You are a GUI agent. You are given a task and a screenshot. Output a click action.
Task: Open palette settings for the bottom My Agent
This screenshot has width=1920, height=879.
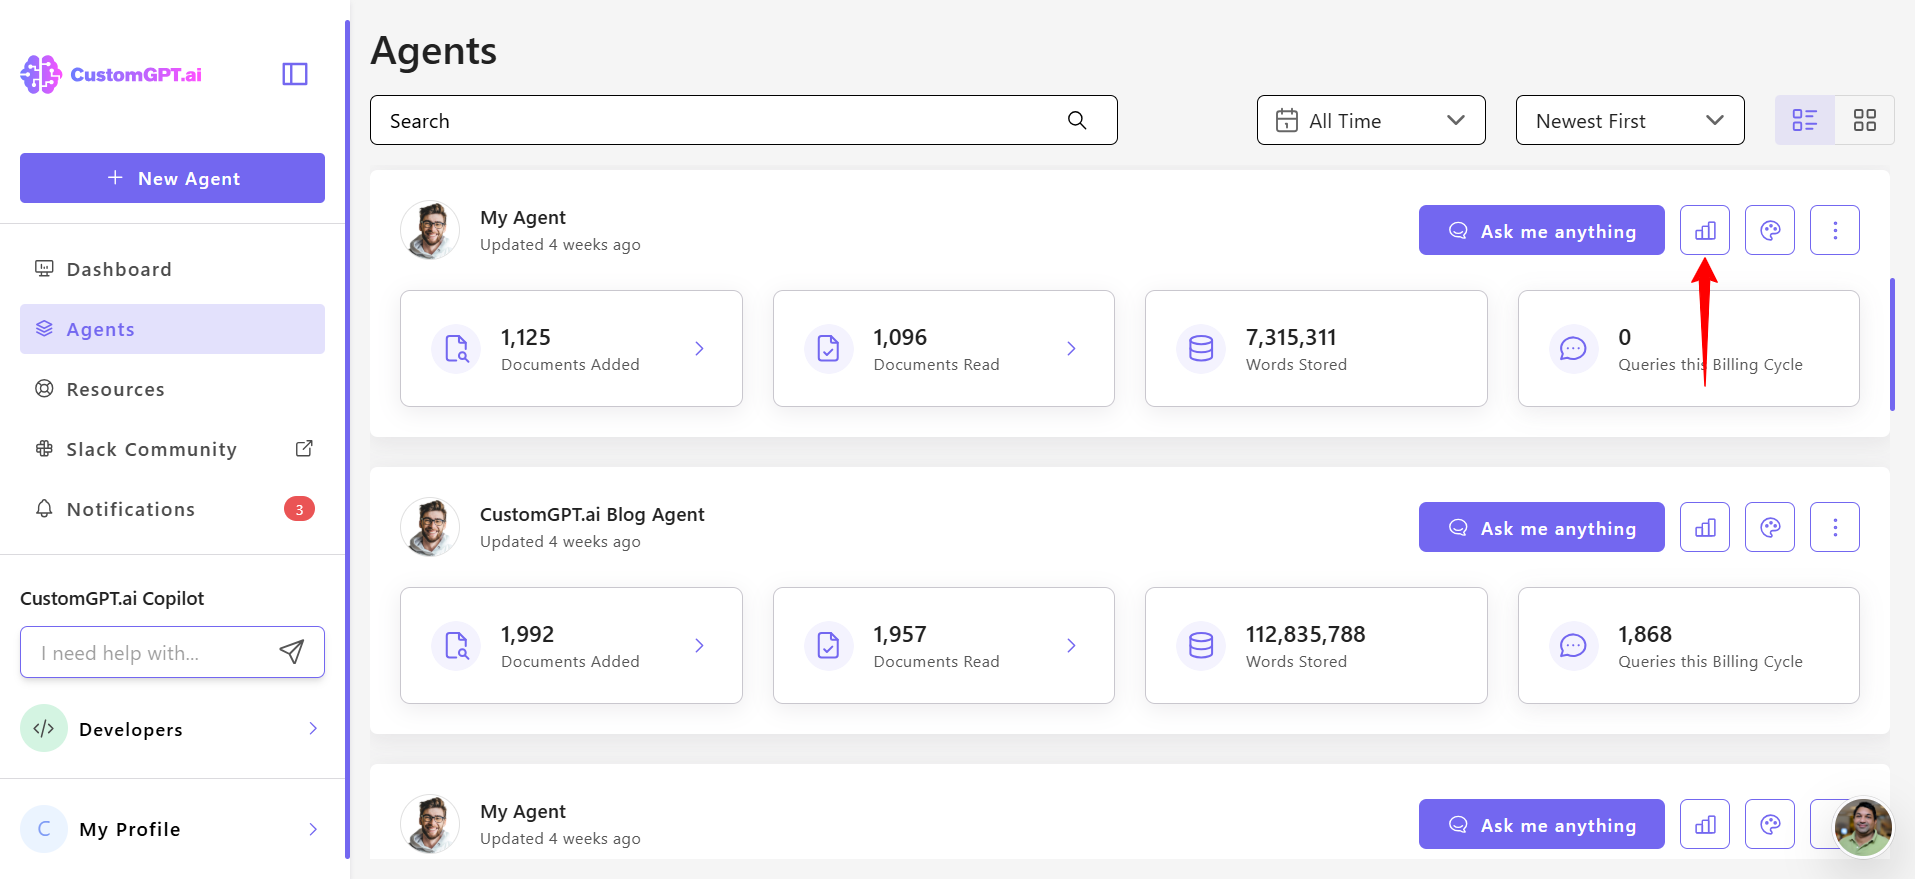coord(1770,824)
